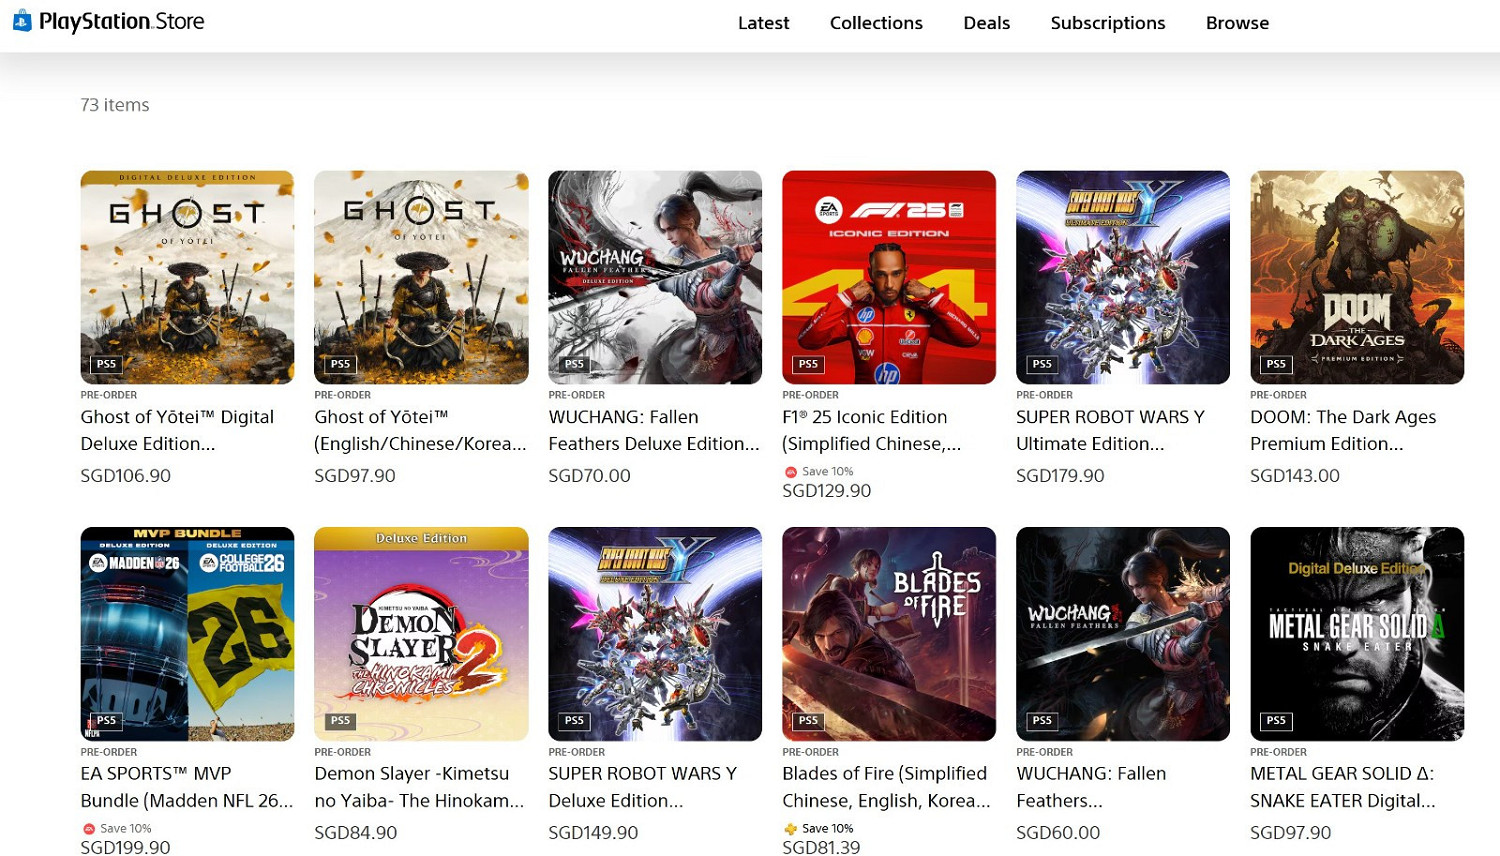Image resolution: width=1500 pixels, height=856 pixels.
Task: Click PS5 badge on Metal Gear Solid cover
Action: click(x=1275, y=721)
